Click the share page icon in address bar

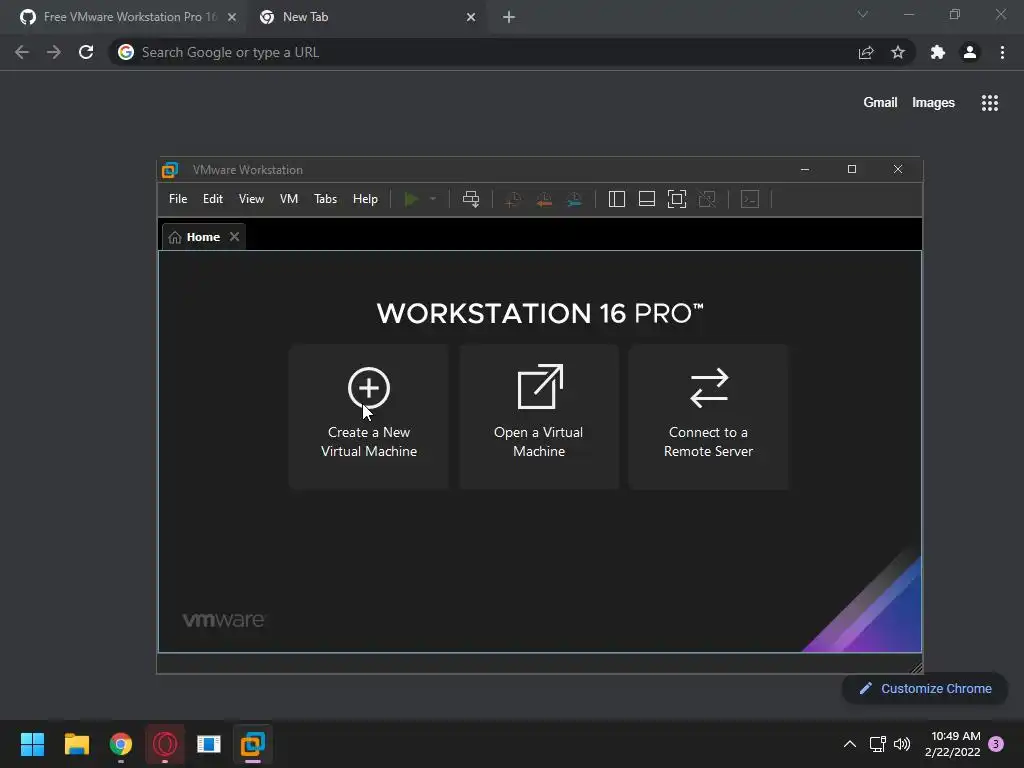866,52
